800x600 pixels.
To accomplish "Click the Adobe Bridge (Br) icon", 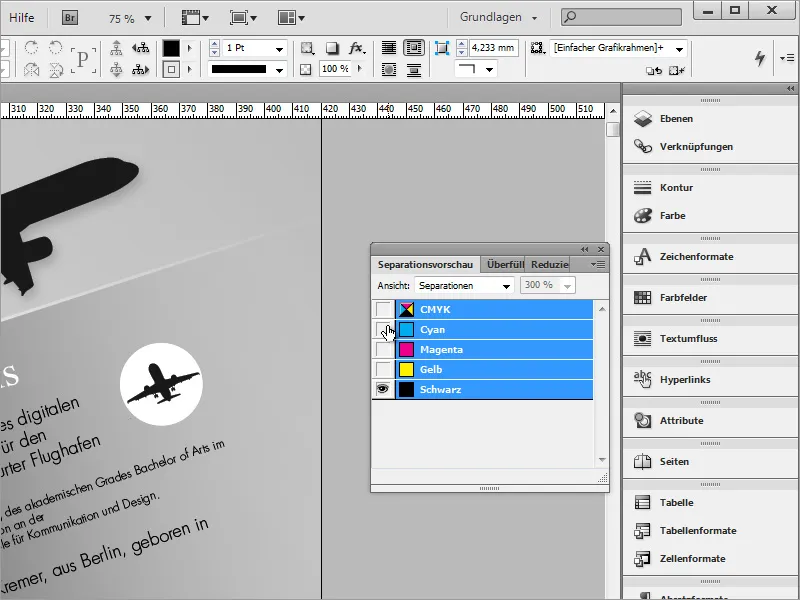I will (71, 17).
